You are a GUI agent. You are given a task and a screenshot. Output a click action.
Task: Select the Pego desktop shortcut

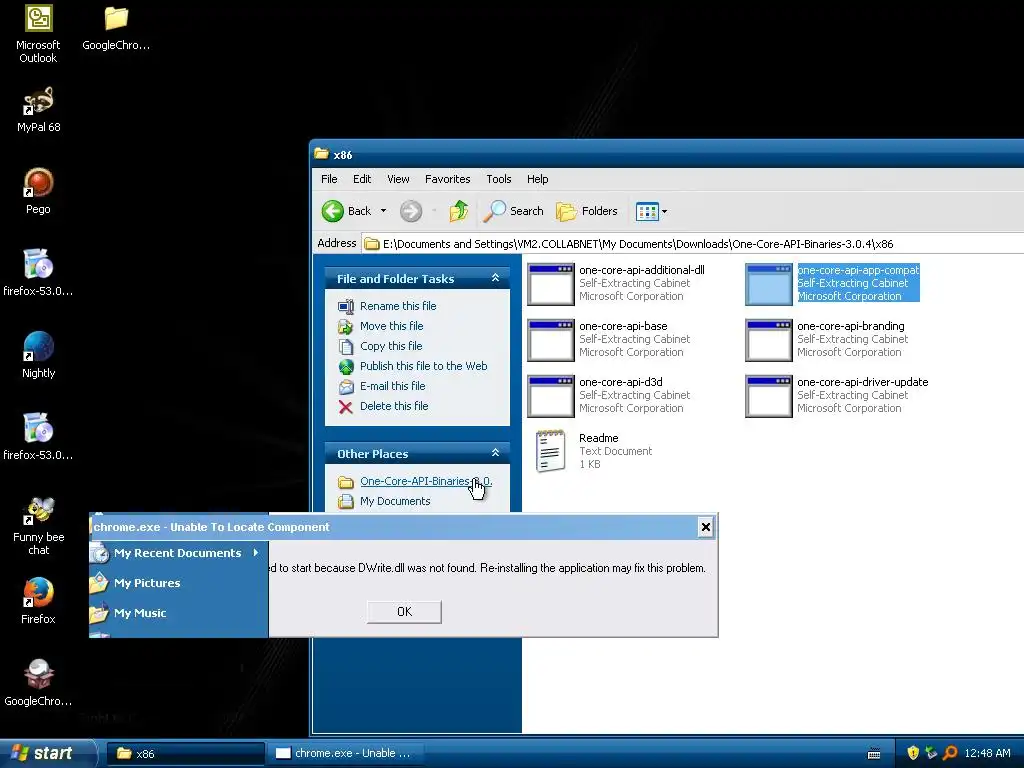[x=38, y=191]
